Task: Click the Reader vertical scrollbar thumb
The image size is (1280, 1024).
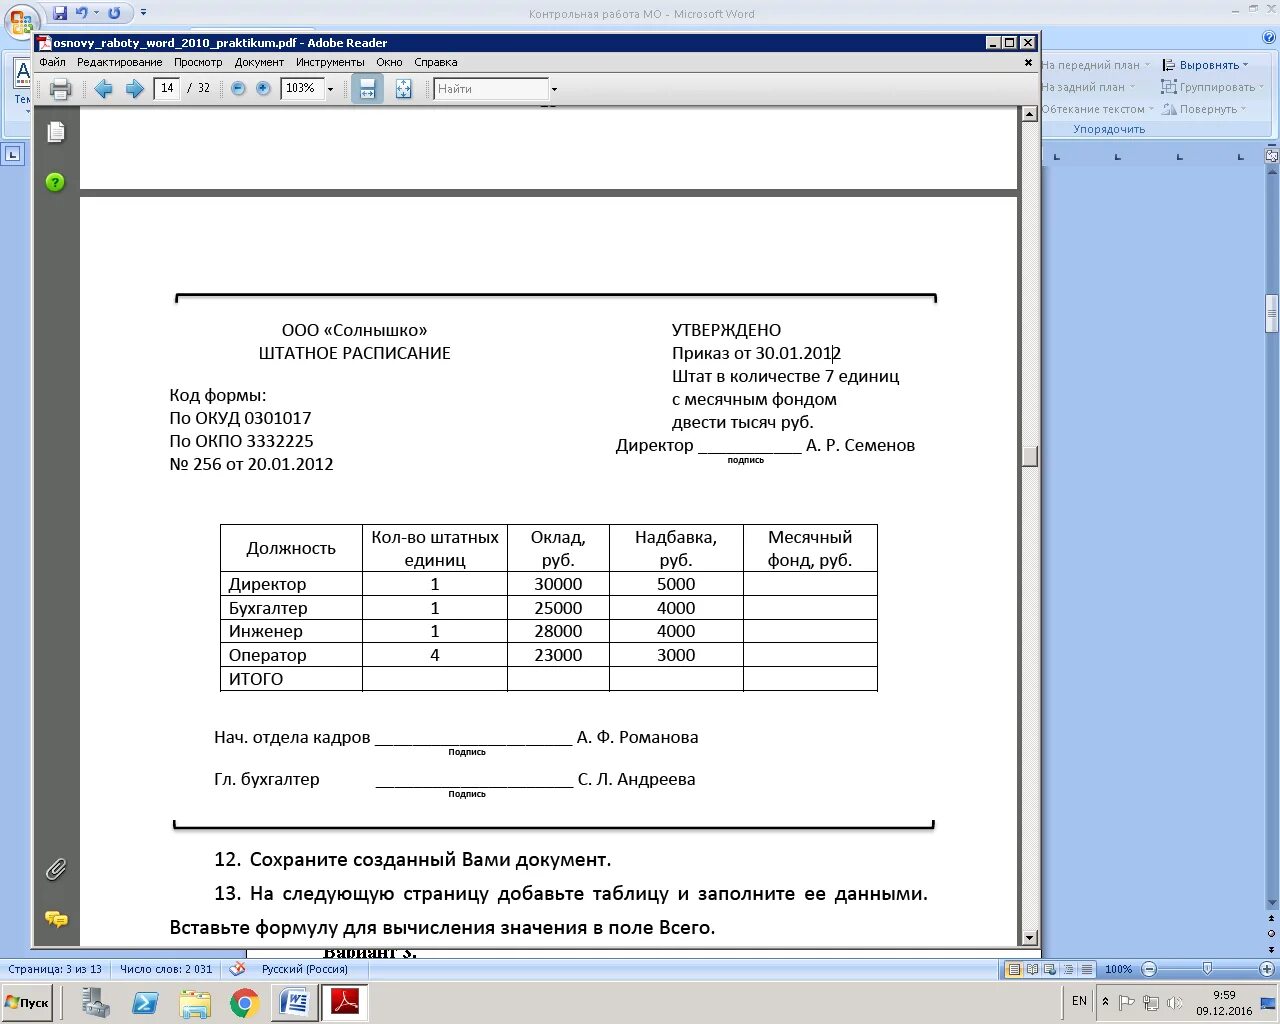Action: point(1029,456)
